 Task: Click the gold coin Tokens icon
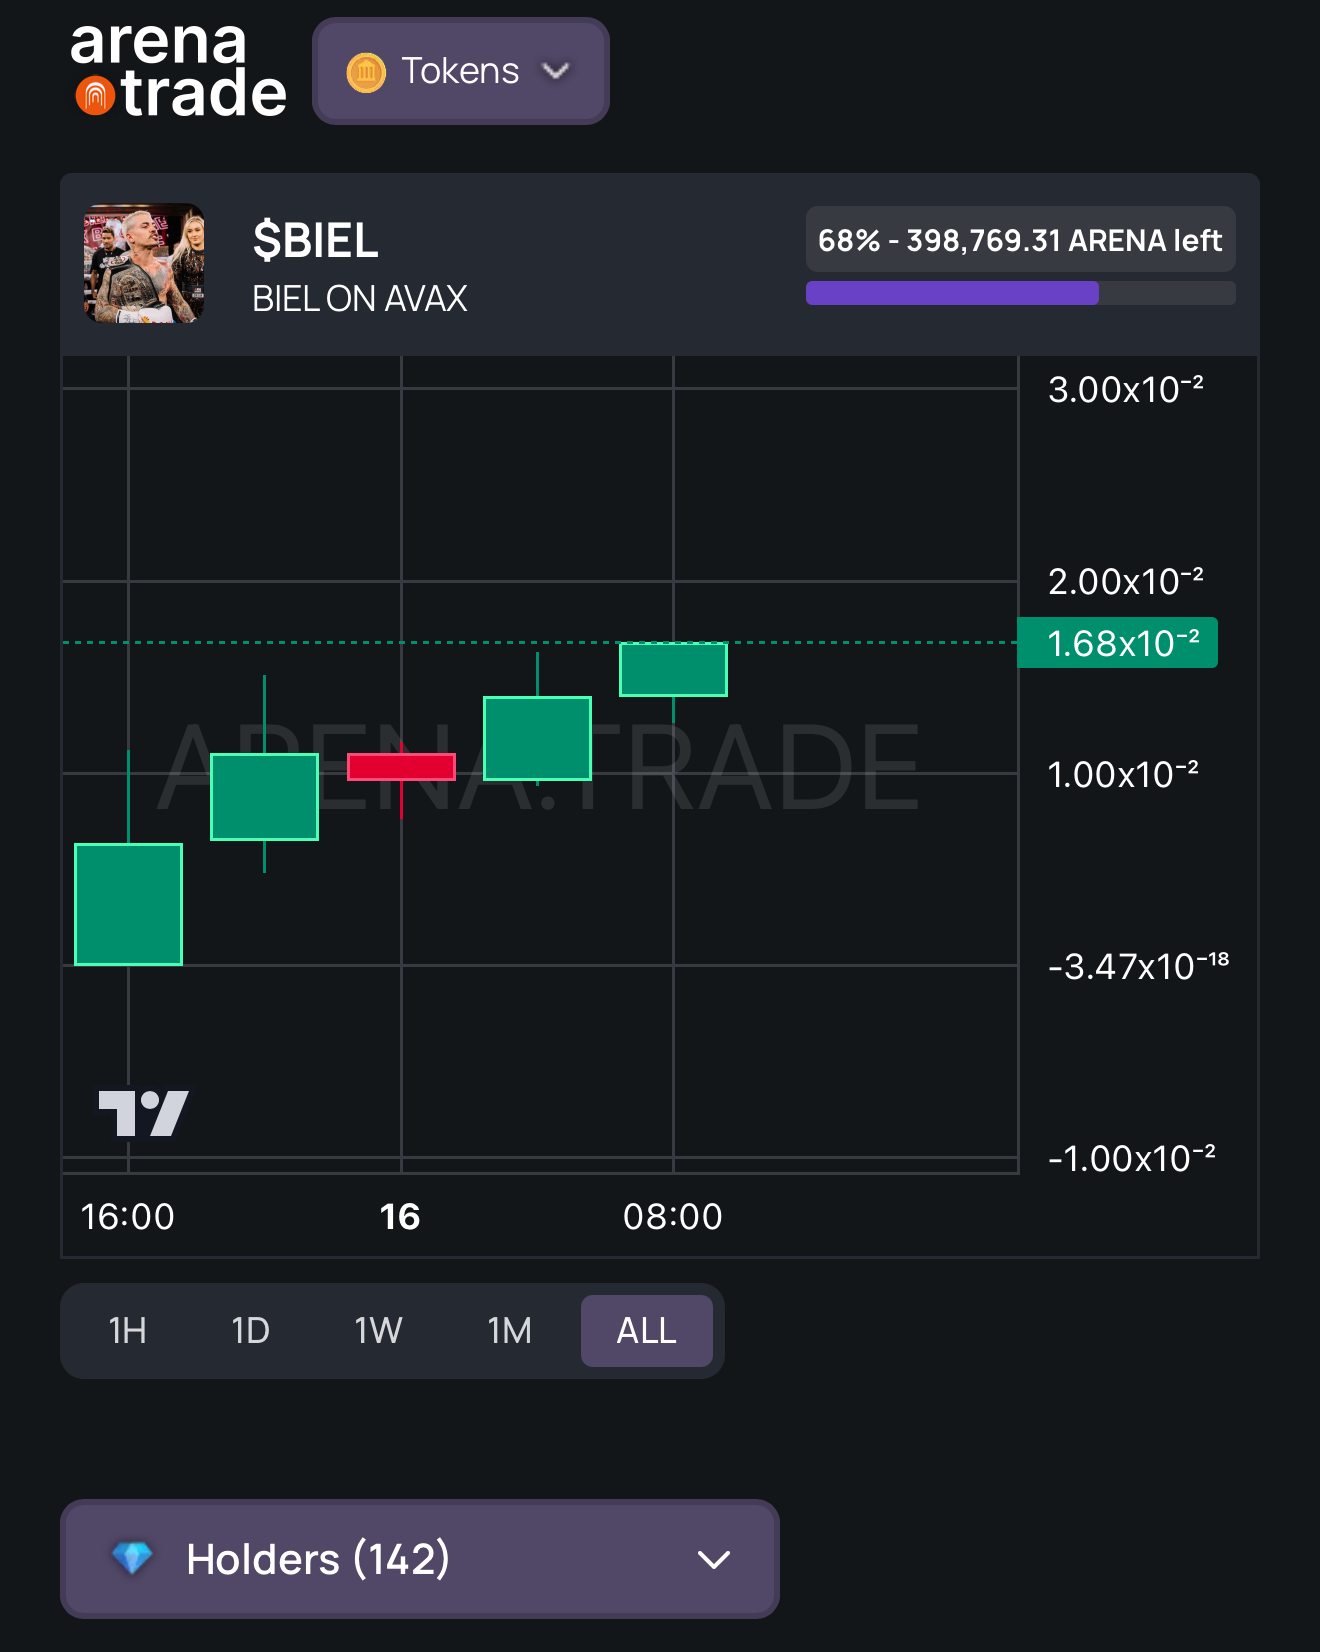click(366, 72)
